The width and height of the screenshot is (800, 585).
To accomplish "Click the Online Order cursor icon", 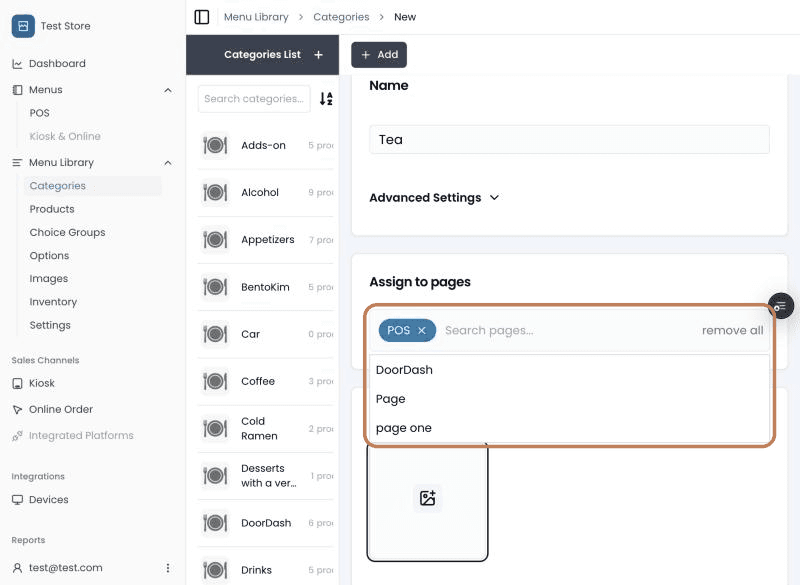I will [x=17, y=409].
